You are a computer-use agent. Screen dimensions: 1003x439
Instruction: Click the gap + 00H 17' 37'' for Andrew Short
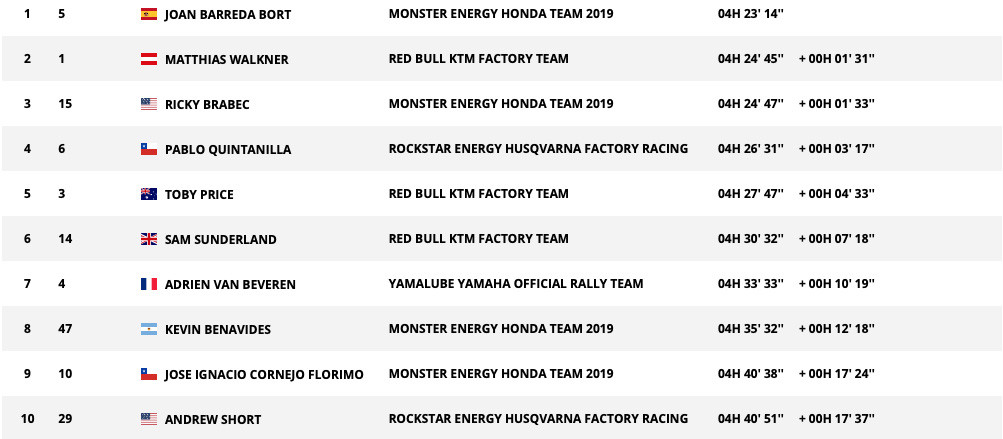[x=837, y=419]
